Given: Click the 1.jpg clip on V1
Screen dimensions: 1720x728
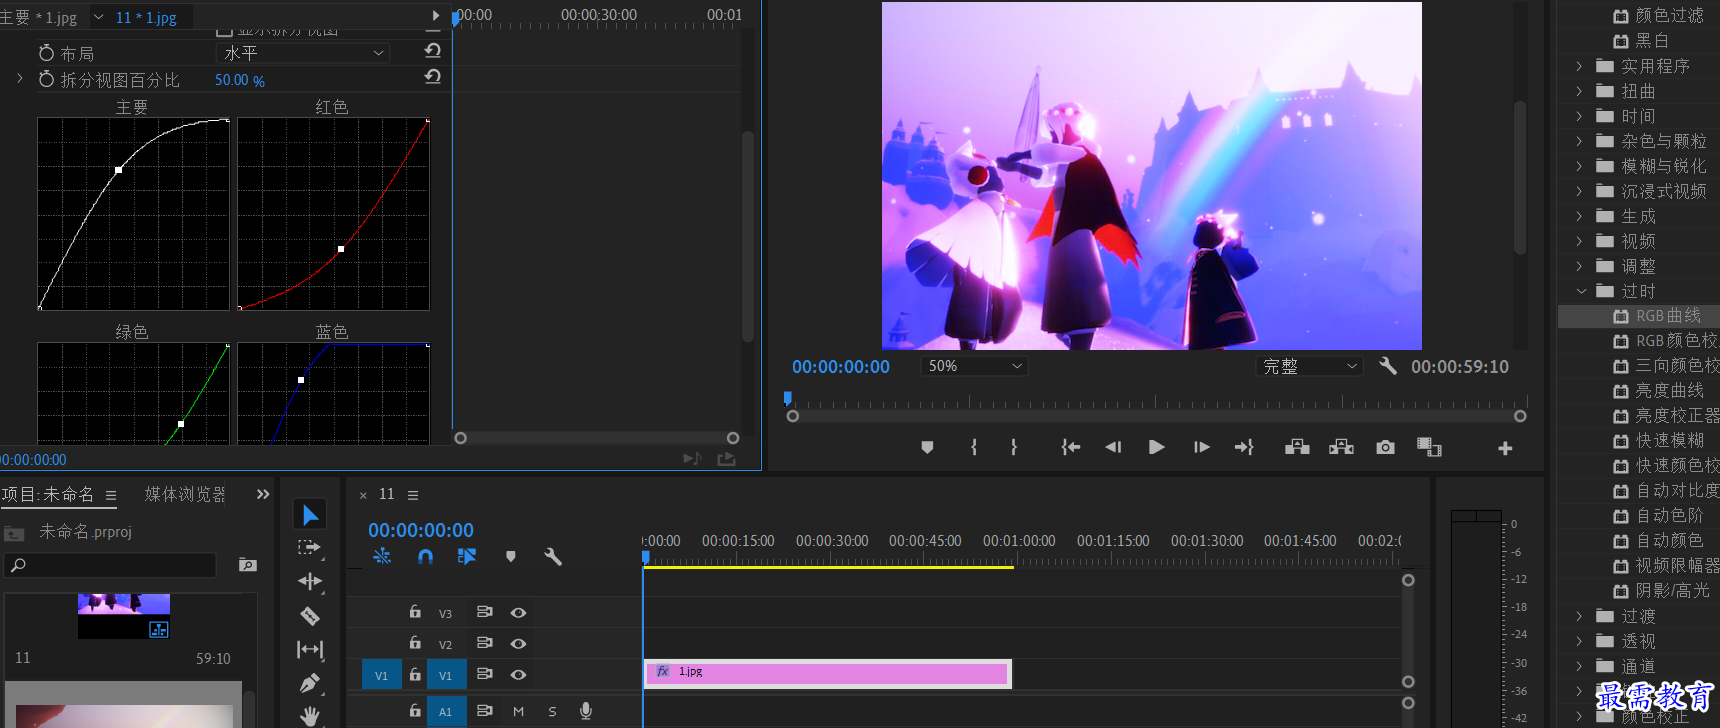Looking at the screenshot, I should pos(827,674).
